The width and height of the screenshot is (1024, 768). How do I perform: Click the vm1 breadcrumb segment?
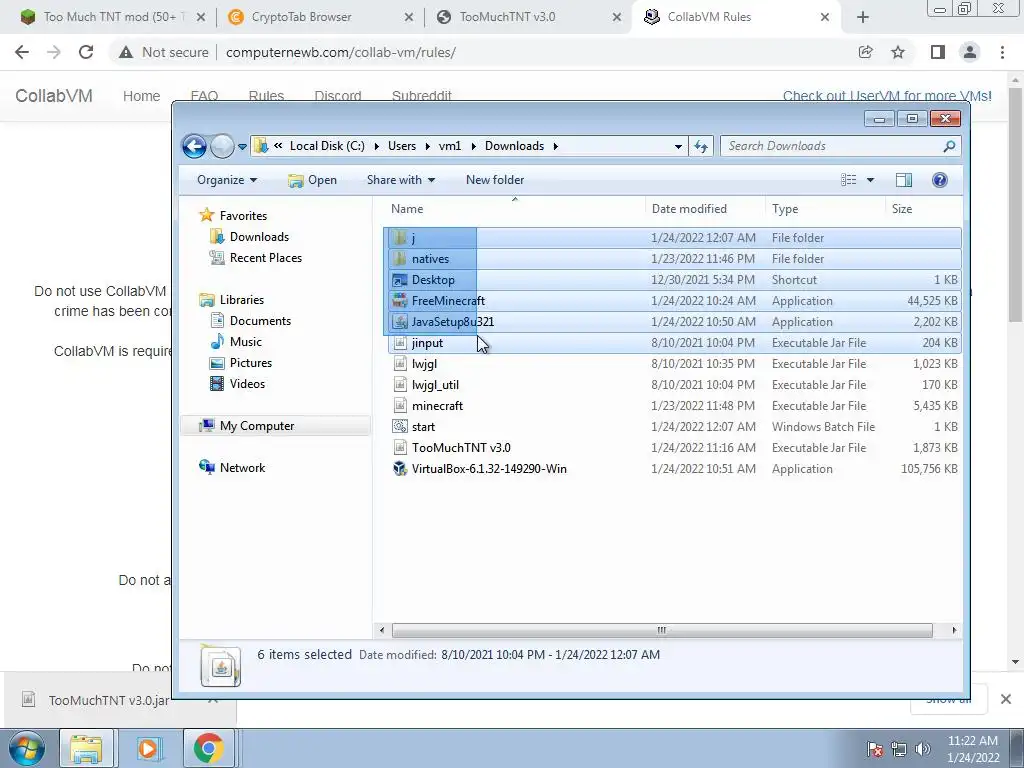[x=450, y=146]
